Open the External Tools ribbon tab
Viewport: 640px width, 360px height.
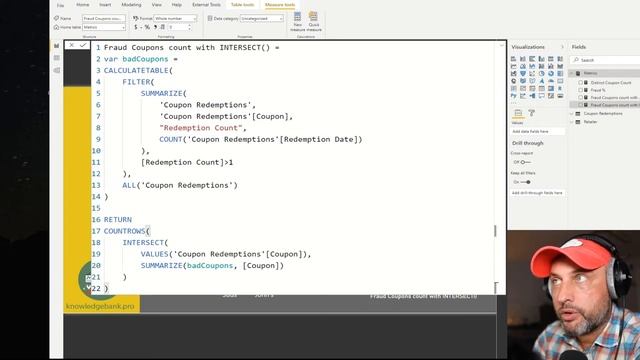click(x=206, y=5)
